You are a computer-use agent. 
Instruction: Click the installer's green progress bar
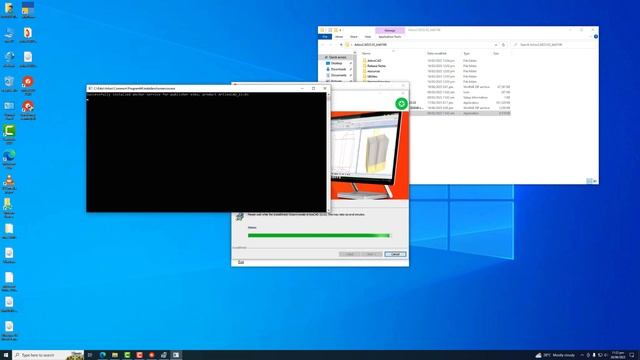pyautogui.click(x=319, y=236)
